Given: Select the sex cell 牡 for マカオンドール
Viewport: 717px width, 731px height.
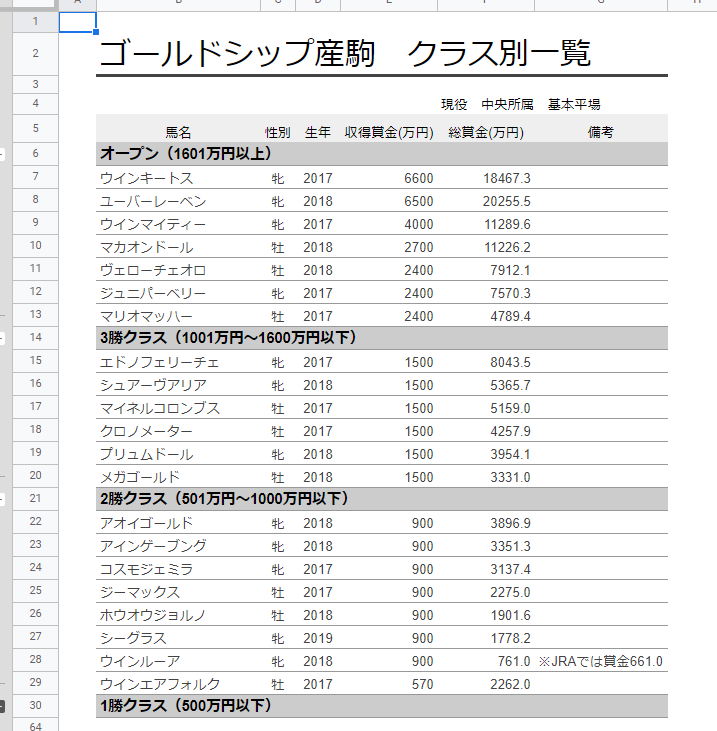Looking at the screenshot, I should coord(277,247).
